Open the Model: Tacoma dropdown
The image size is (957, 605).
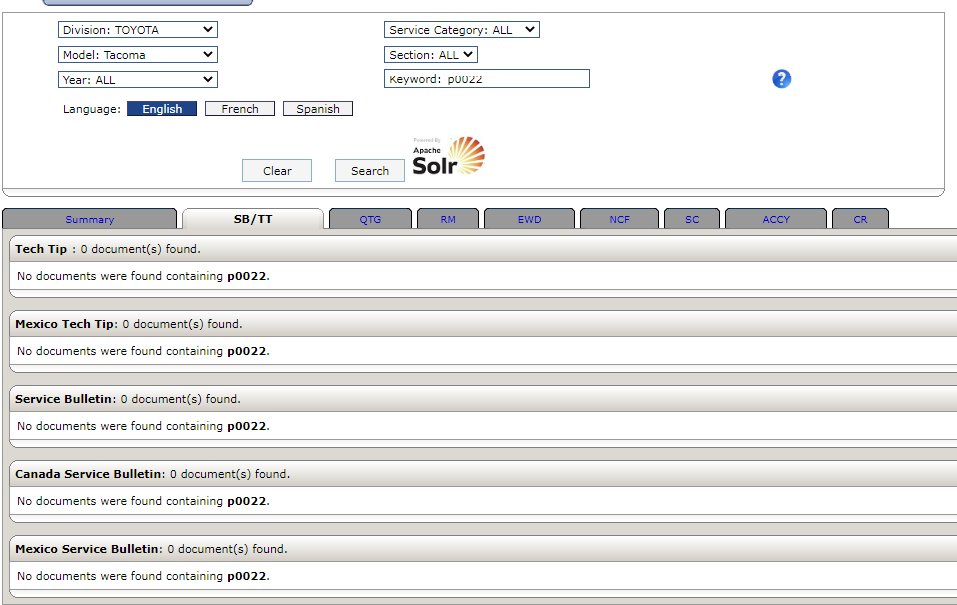[x=138, y=54]
